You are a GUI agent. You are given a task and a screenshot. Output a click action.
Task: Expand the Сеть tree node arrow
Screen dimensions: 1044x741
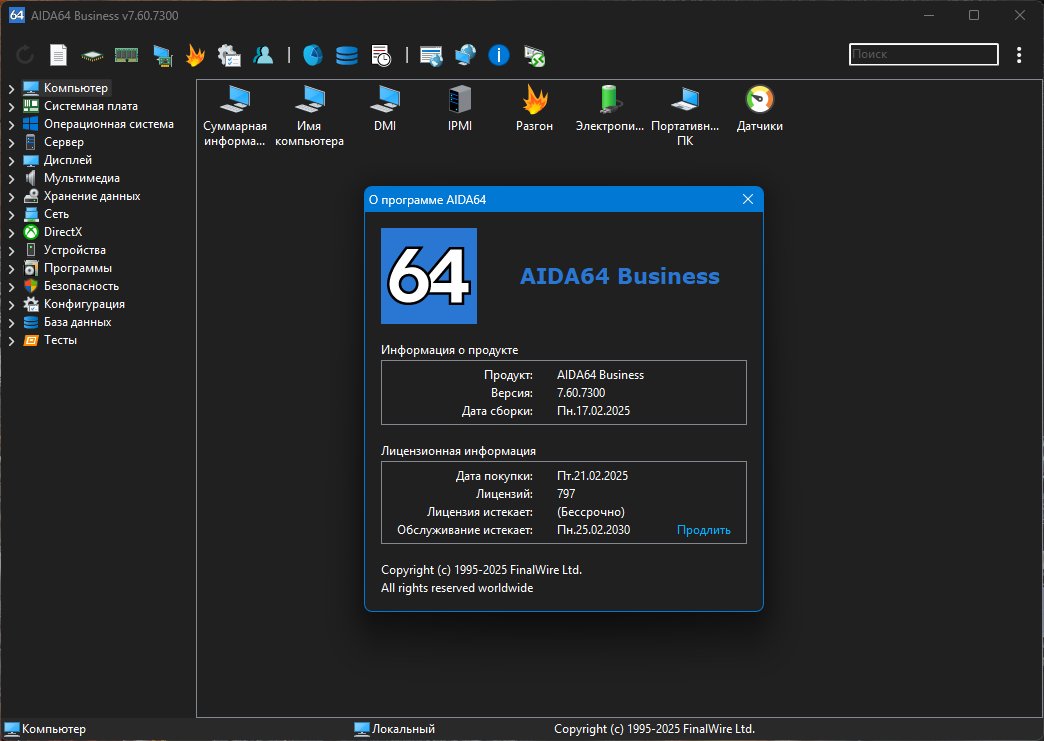pyautogui.click(x=11, y=214)
